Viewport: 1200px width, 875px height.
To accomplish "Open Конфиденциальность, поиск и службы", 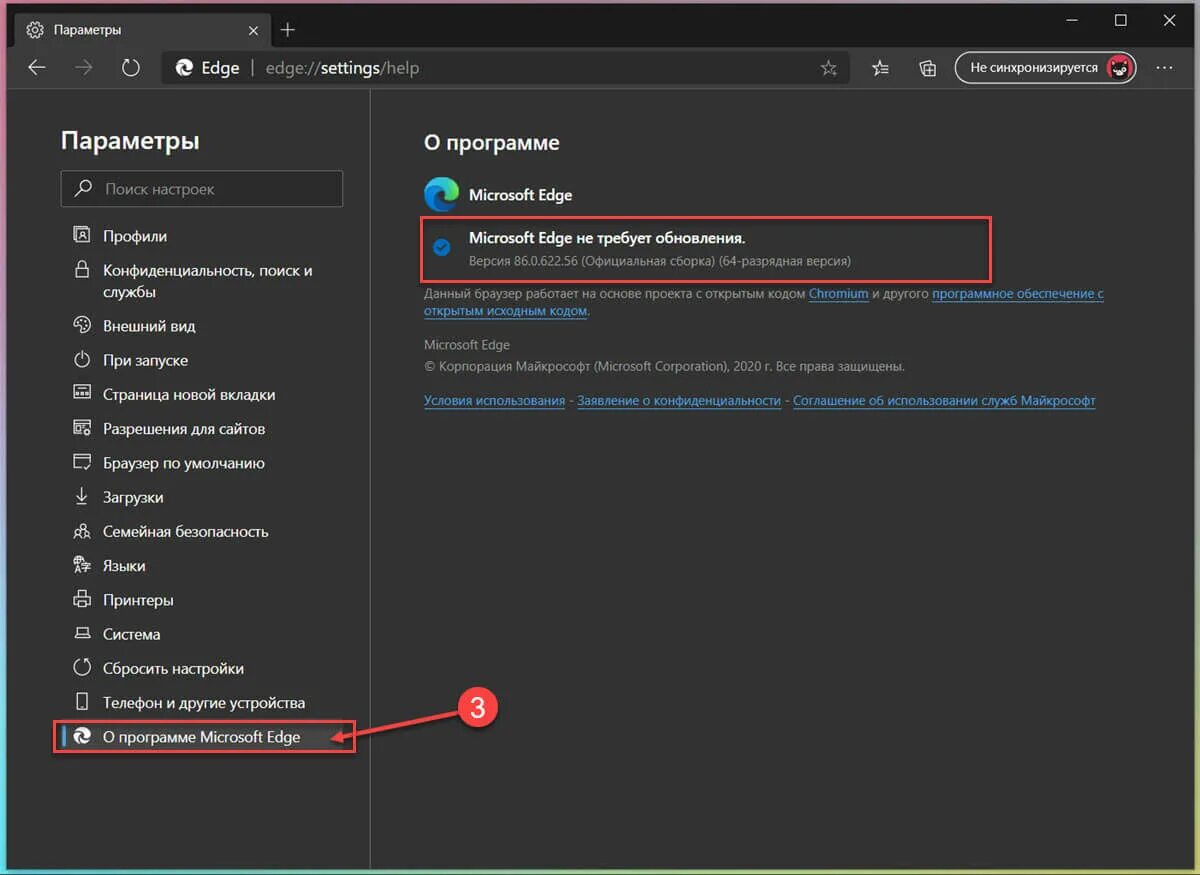I will [208, 281].
